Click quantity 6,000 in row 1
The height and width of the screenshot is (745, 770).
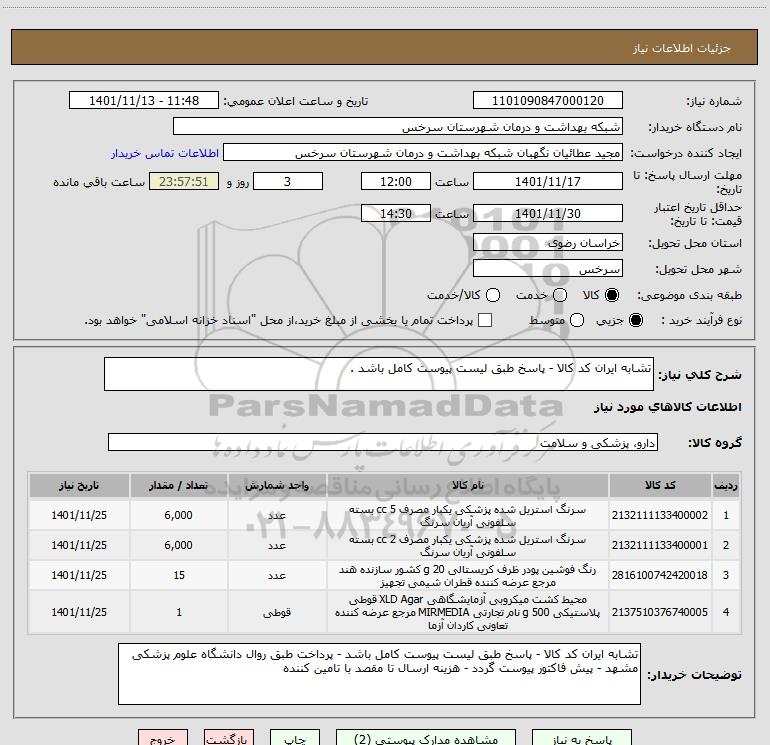(x=179, y=515)
